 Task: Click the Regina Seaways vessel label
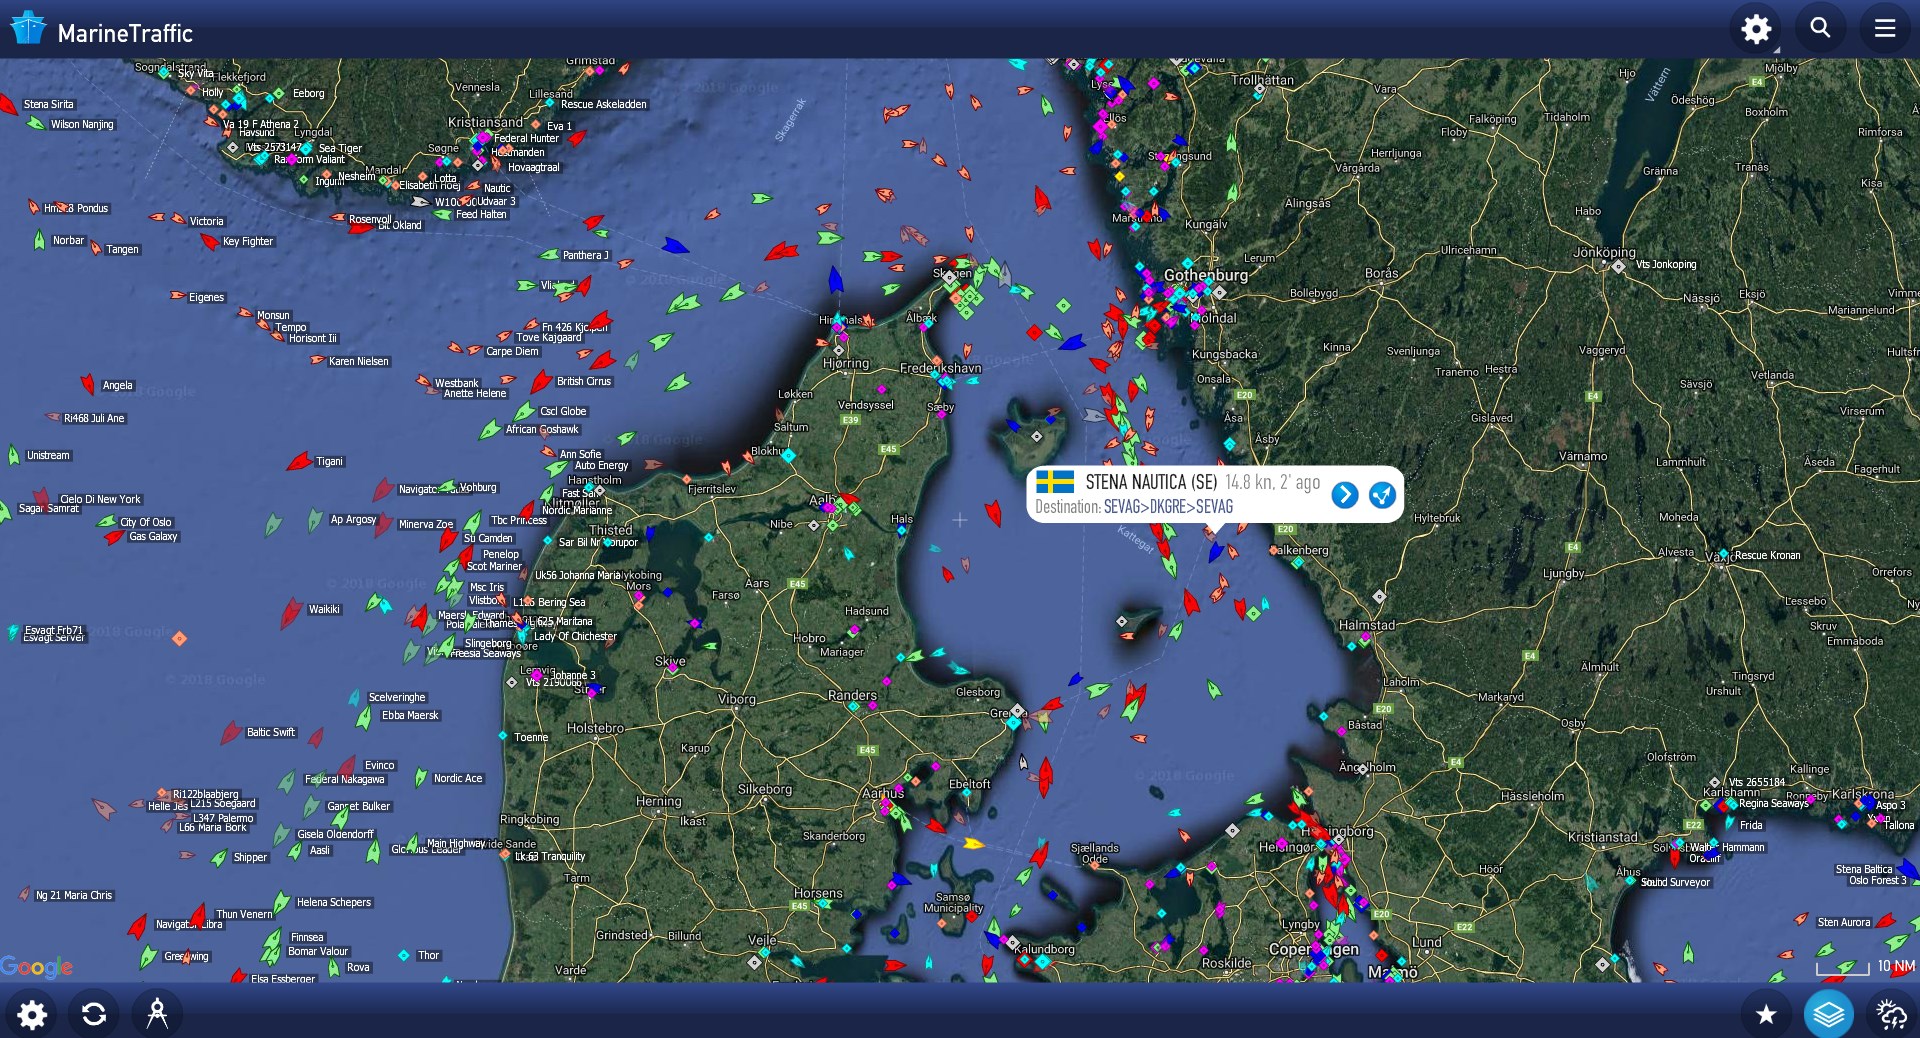tap(1774, 804)
